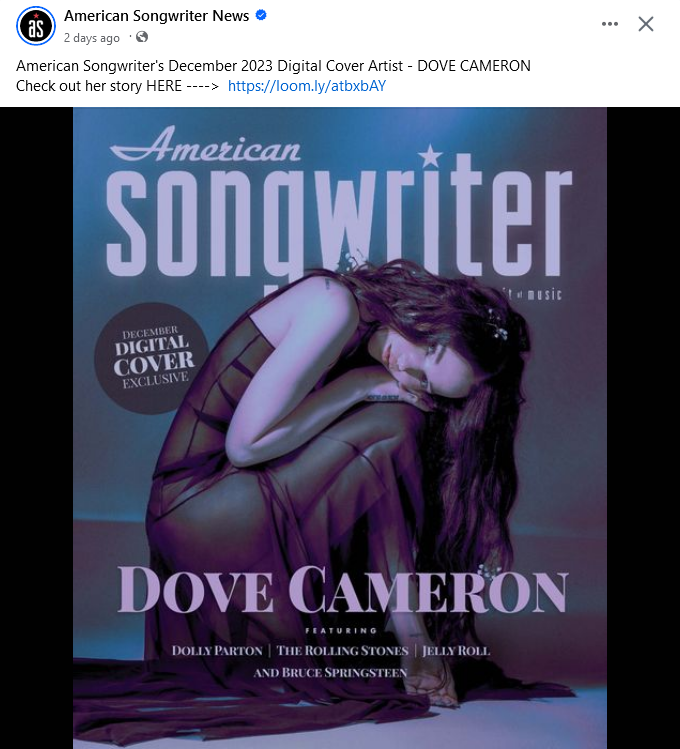680x749 pixels.
Task: Open the loom.ly/atbxbAY story link
Action: tap(307, 86)
